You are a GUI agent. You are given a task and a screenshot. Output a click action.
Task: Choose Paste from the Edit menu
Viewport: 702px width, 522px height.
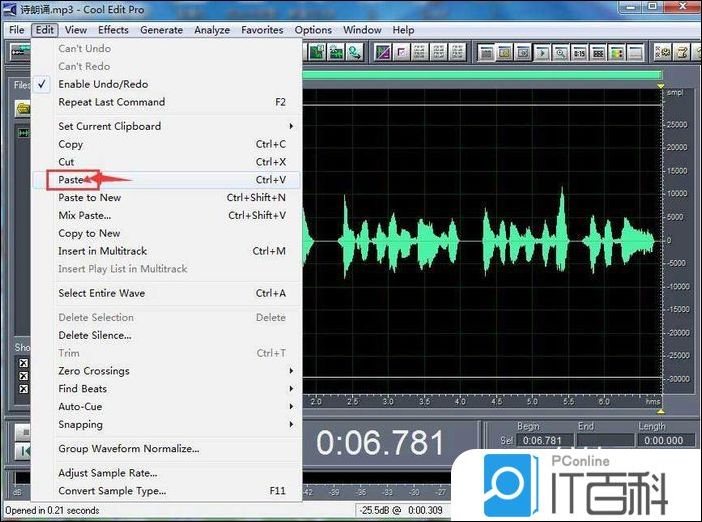tap(72, 180)
